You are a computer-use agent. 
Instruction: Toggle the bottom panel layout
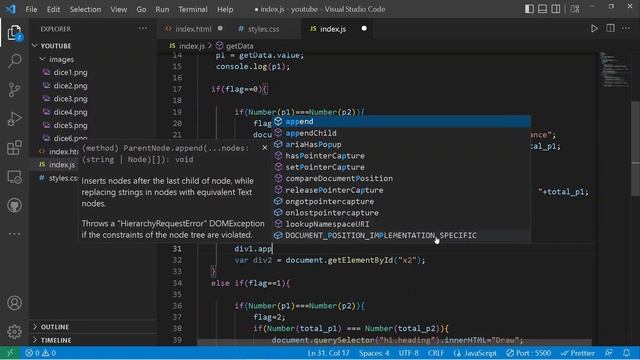[x=542, y=9]
